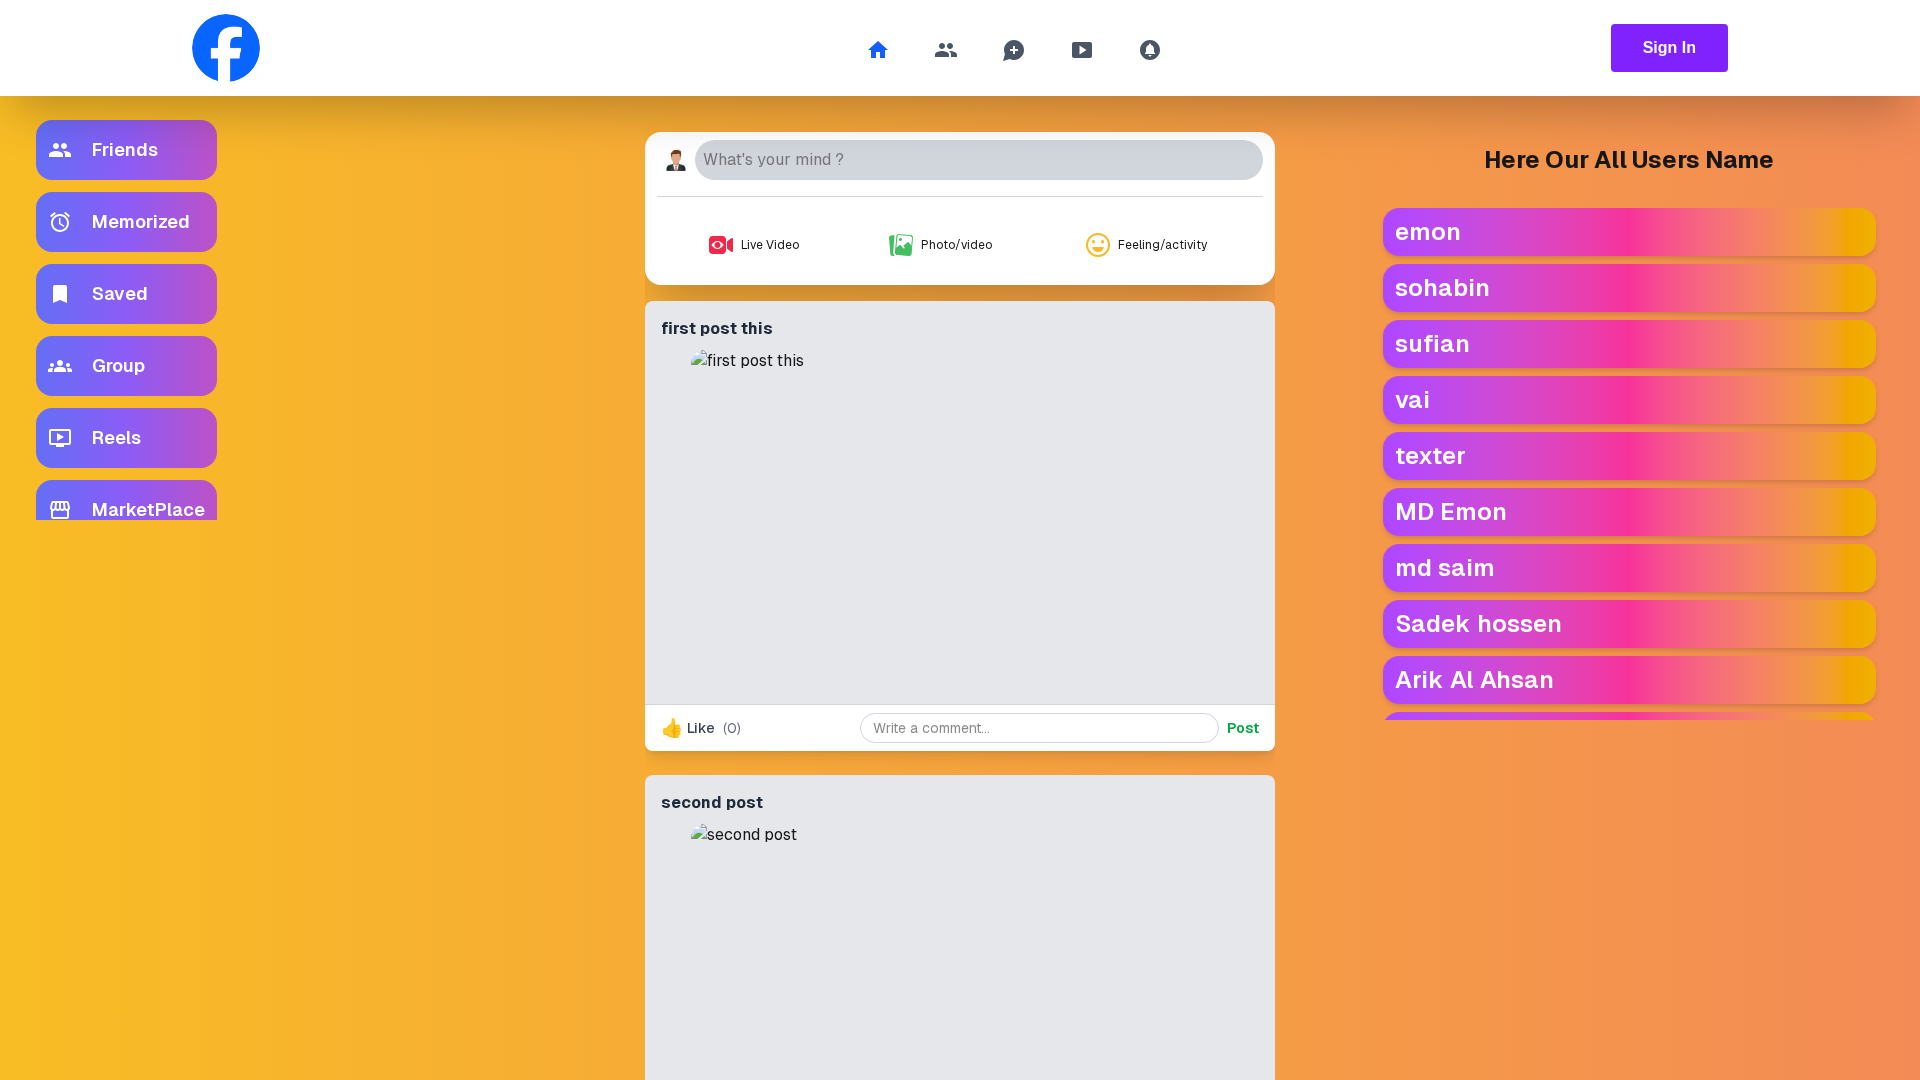Select user emon
This screenshot has height=1080, width=1920.
coord(1629,232)
